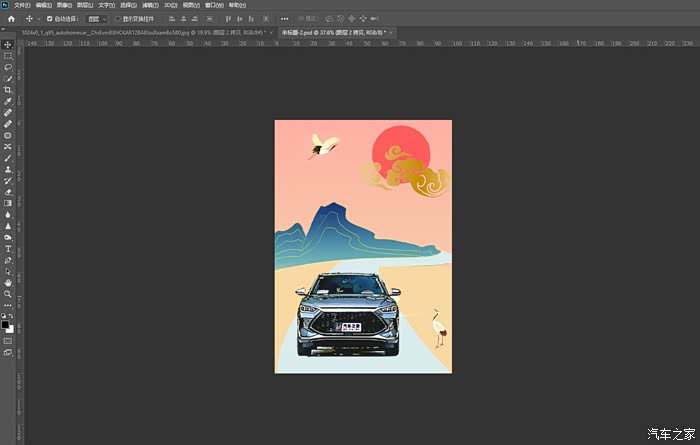
Task: Toggle the 显示变换控件 checkbox
Action: pos(117,18)
